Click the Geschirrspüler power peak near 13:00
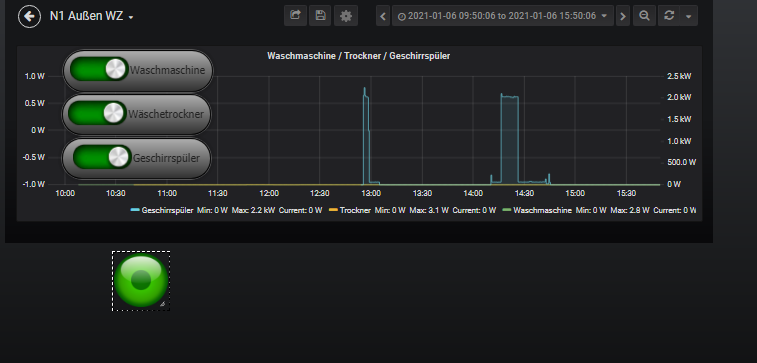Image resolution: width=757 pixels, height=363 pixels. pos(364,90)
